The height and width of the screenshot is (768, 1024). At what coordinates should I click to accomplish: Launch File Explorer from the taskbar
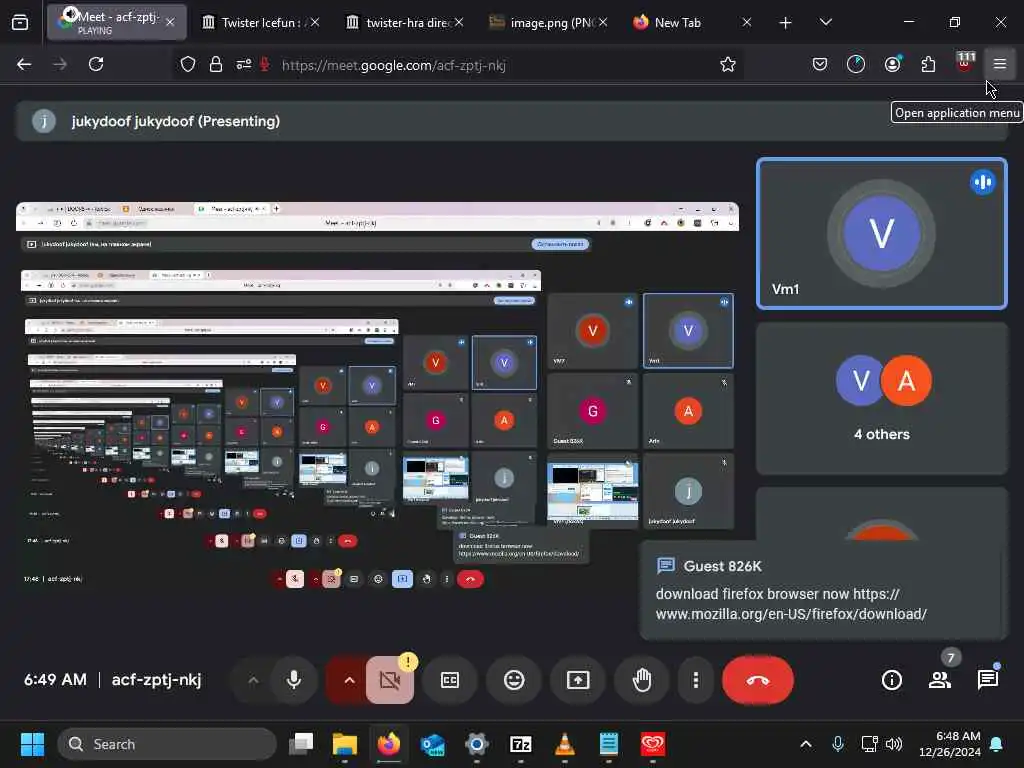pos(345,744)
